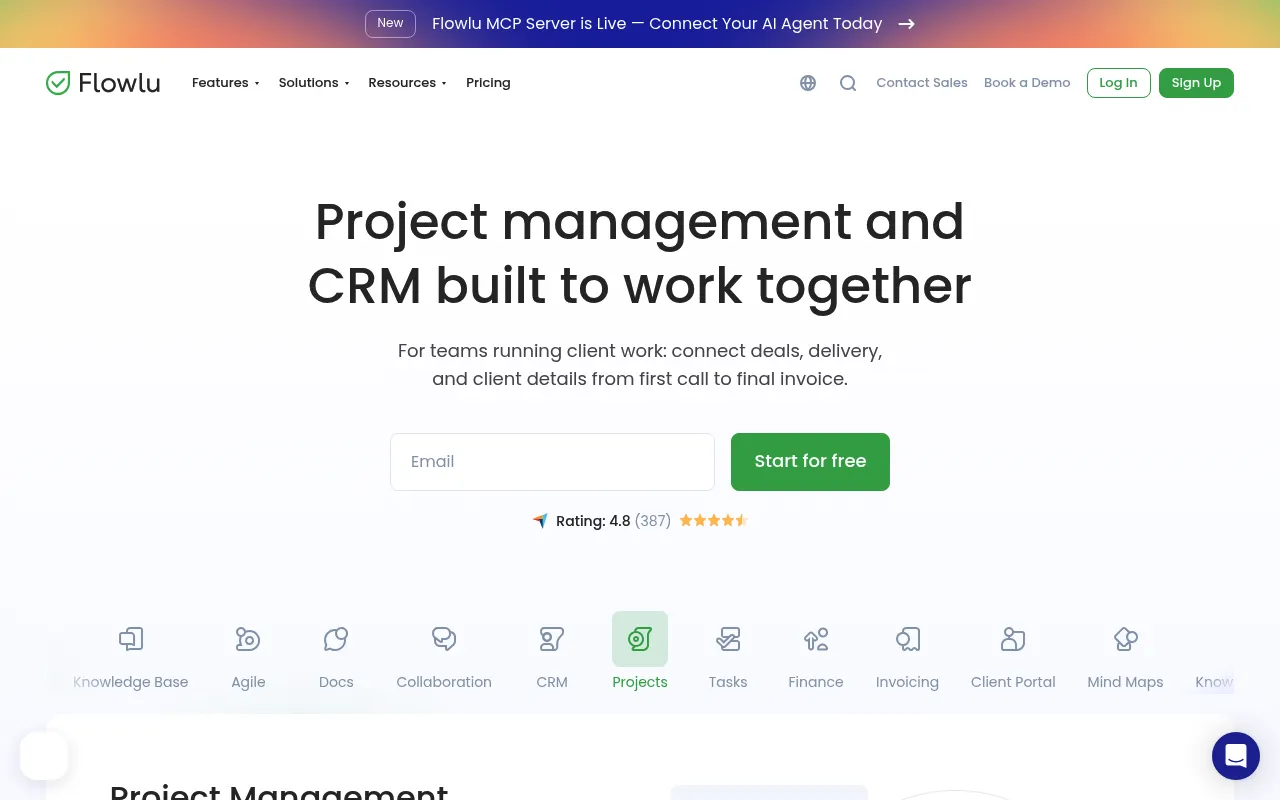Select the Mind Maps feature icon
Viewport: 1280px width, 800px height.
pyautogui.click(x=1125, y=639)
